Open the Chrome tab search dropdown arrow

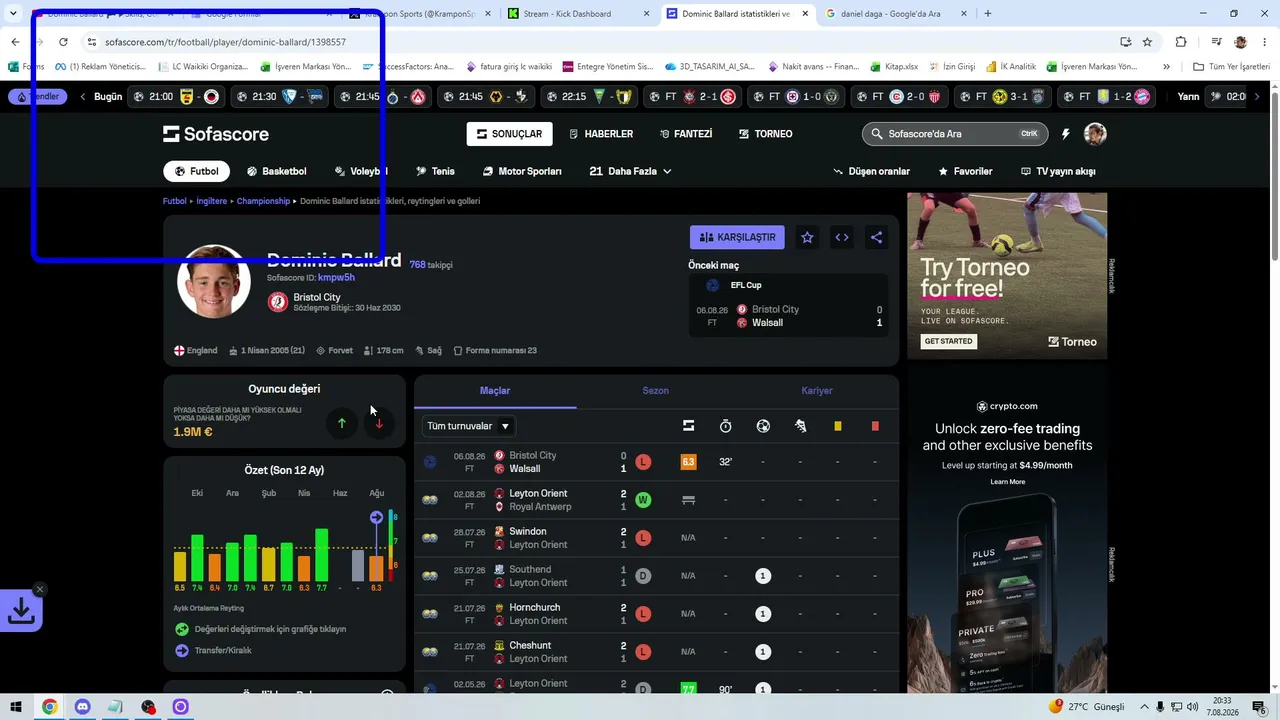[13, 14]
